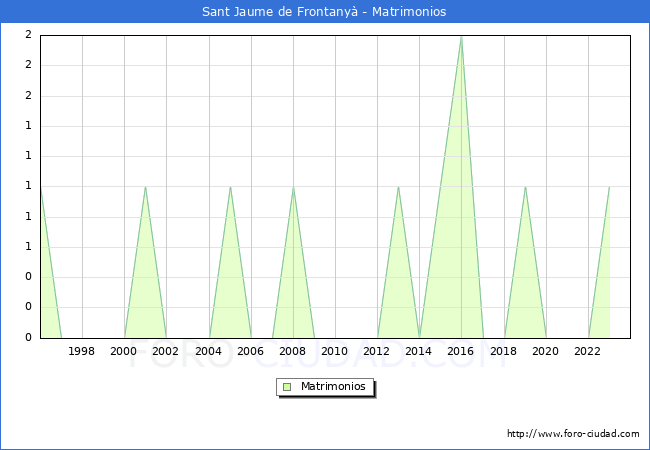Viewport: 650px width, 450px height.
Task: Click the 2008 x-axis label
Action: 293,351
